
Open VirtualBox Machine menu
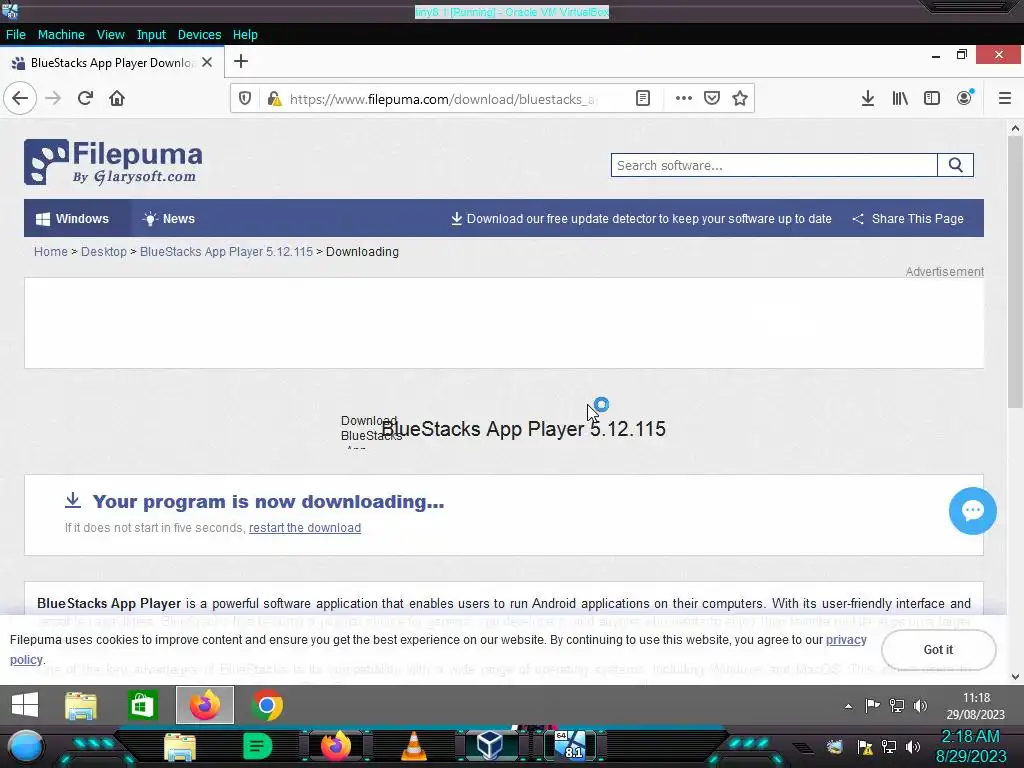[61, 35]
